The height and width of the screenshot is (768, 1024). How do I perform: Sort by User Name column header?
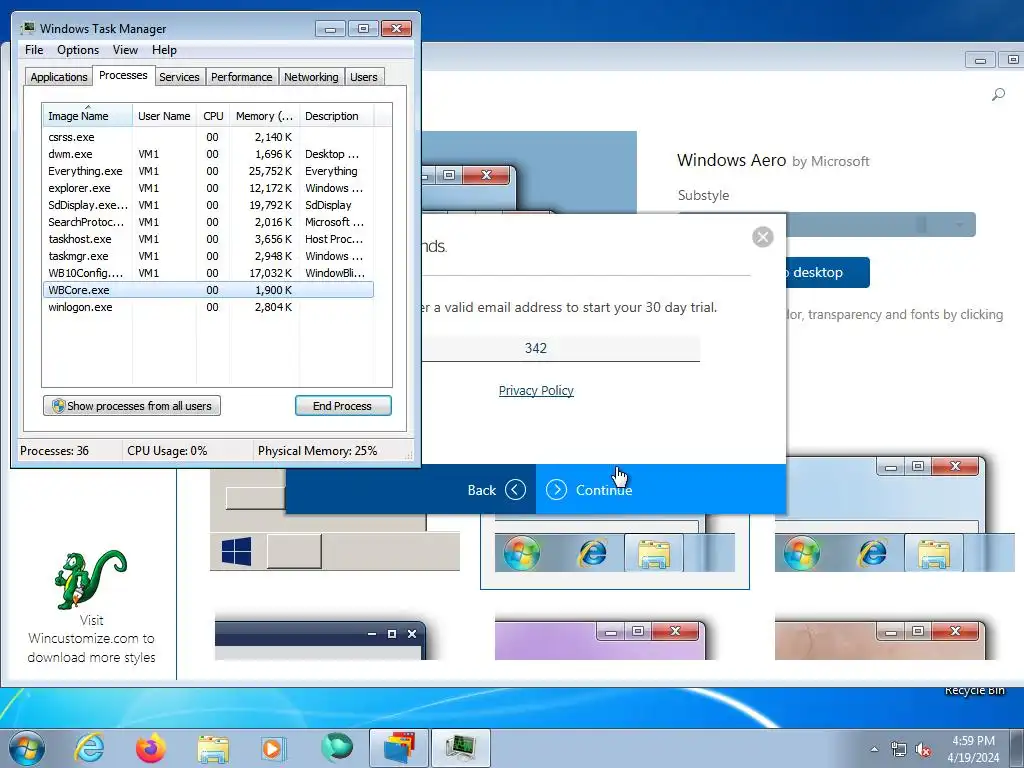(x=164, y=116)
